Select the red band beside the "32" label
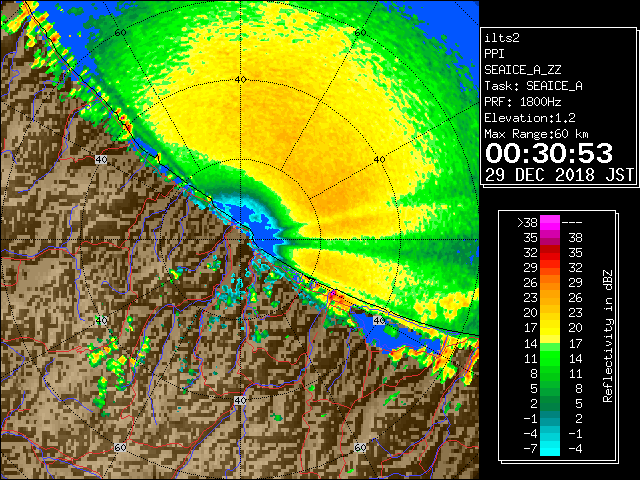640x480 pixels. point(550,253)
